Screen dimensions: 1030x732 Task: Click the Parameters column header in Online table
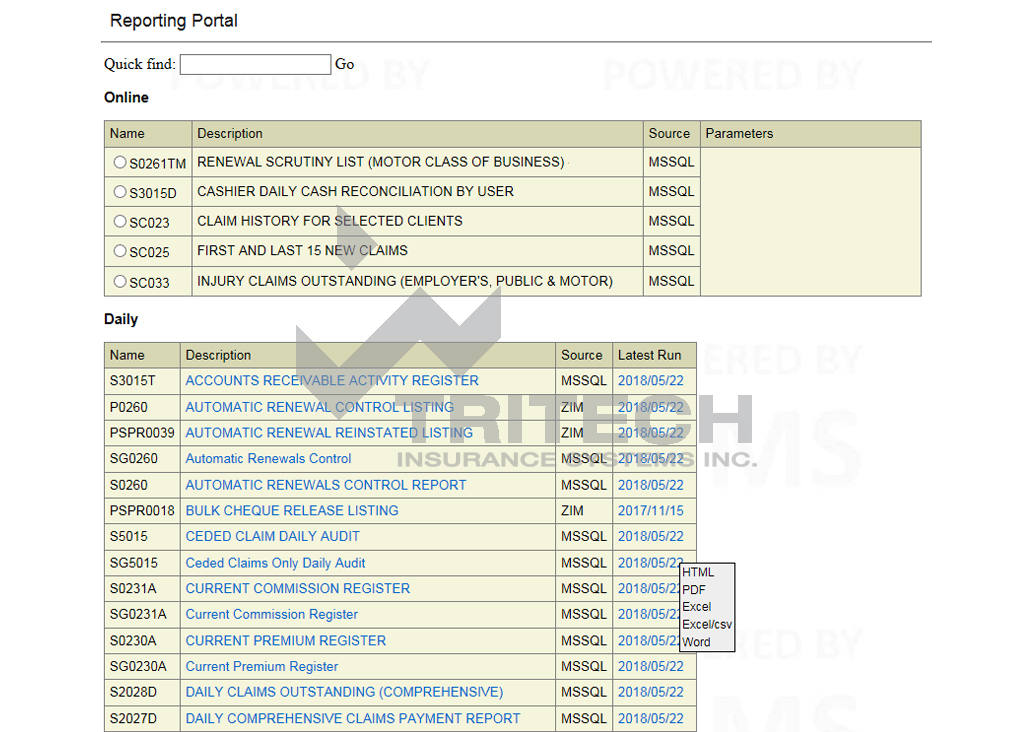[x=811, y=133]
